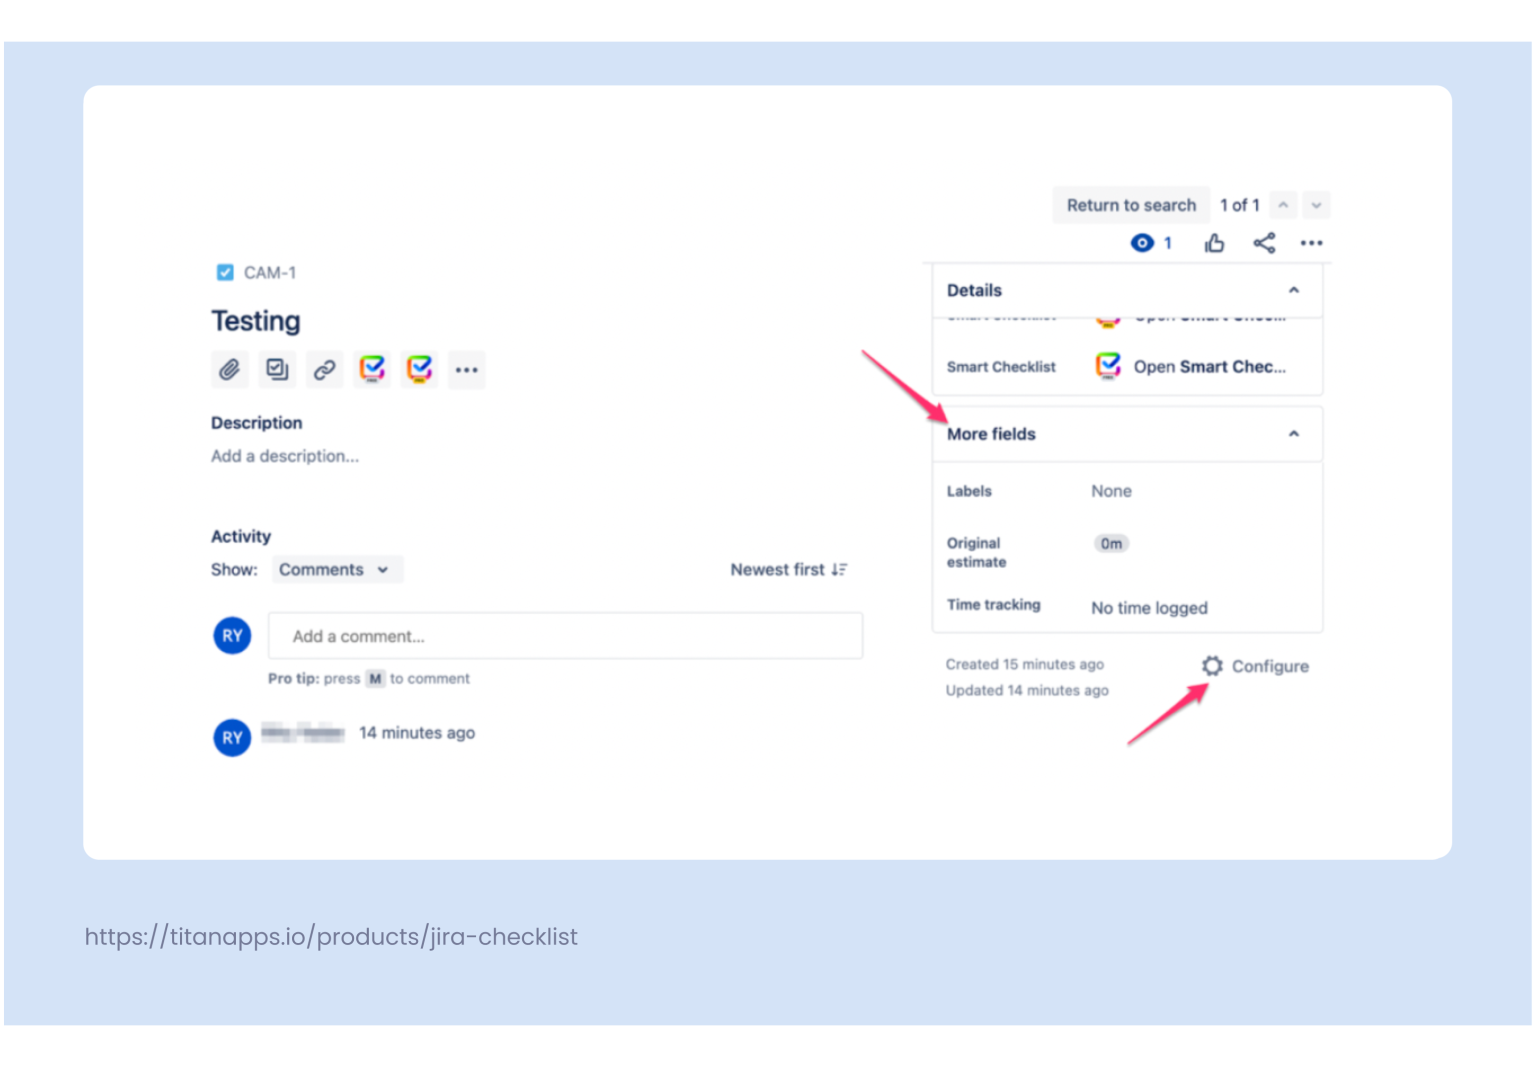Toggle the watch eye icon
Viewport: 1536px width, 1067px height.
[x=1142, y=243]
